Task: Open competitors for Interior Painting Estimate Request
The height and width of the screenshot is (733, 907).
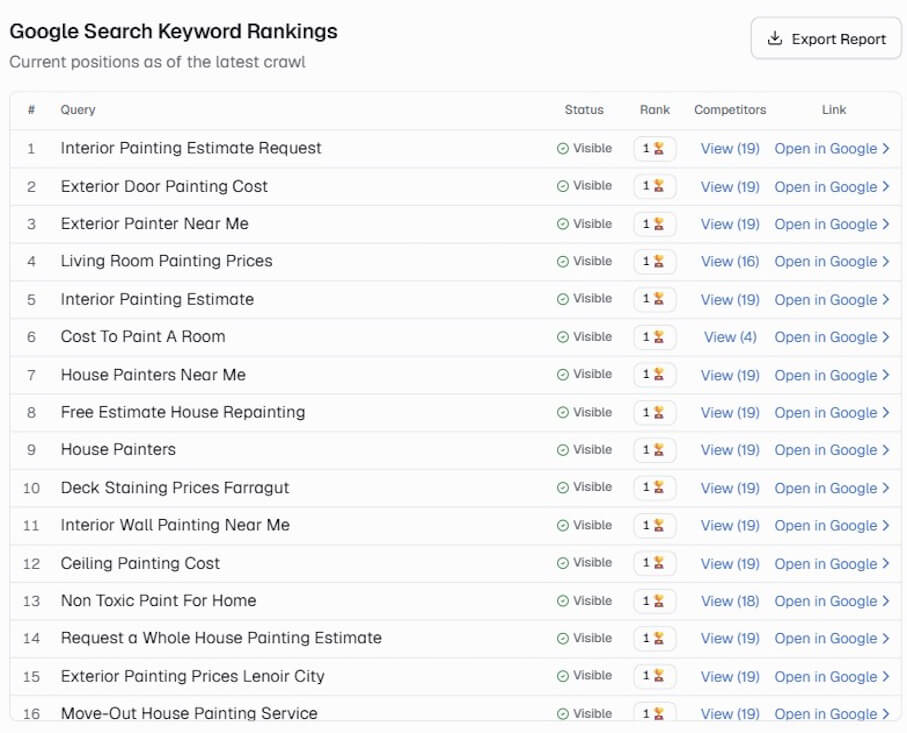Action: 730,149
